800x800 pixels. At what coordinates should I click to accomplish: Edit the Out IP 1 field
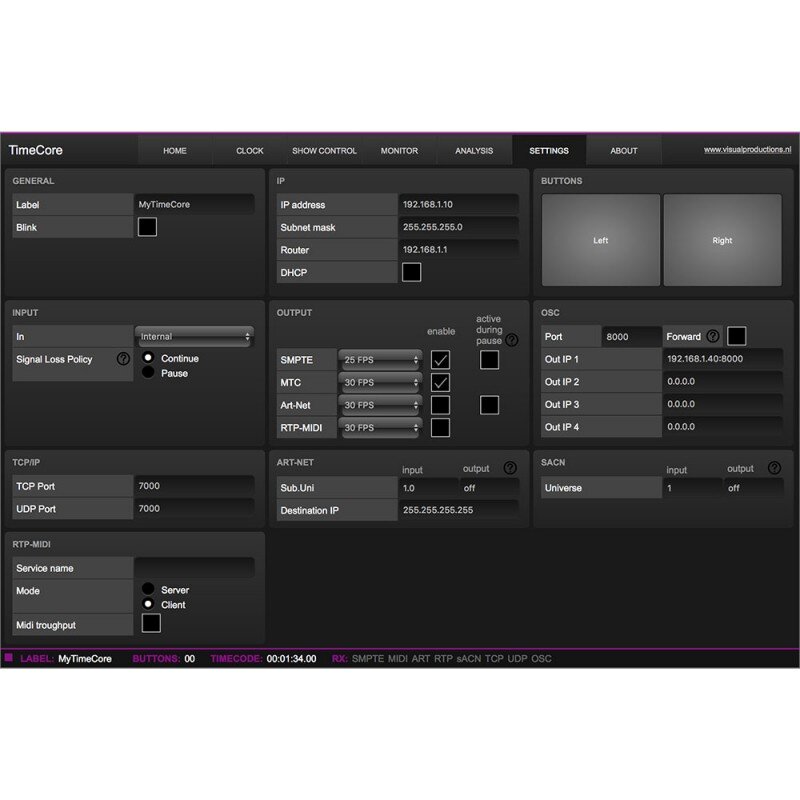(x=722, y=359)
